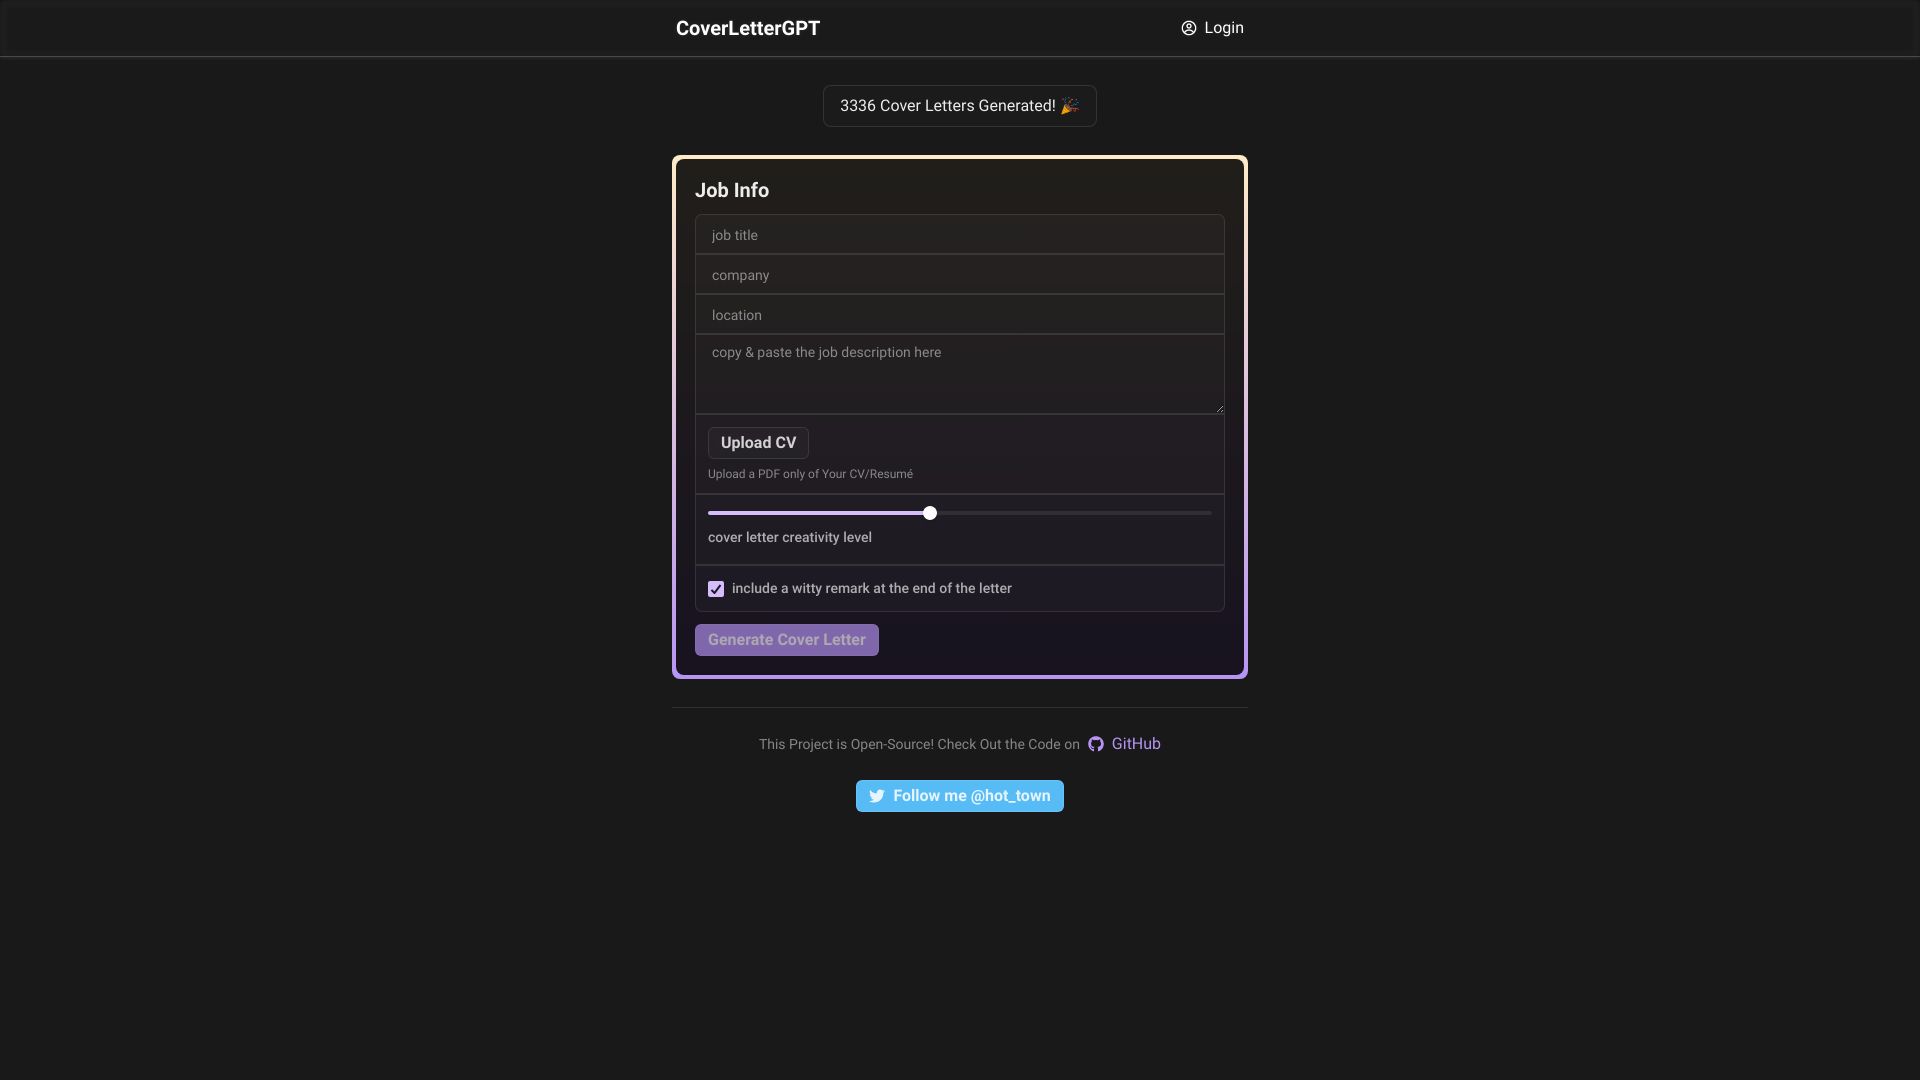Follow @hot_town on Twitter

click(x=959, y=795)
